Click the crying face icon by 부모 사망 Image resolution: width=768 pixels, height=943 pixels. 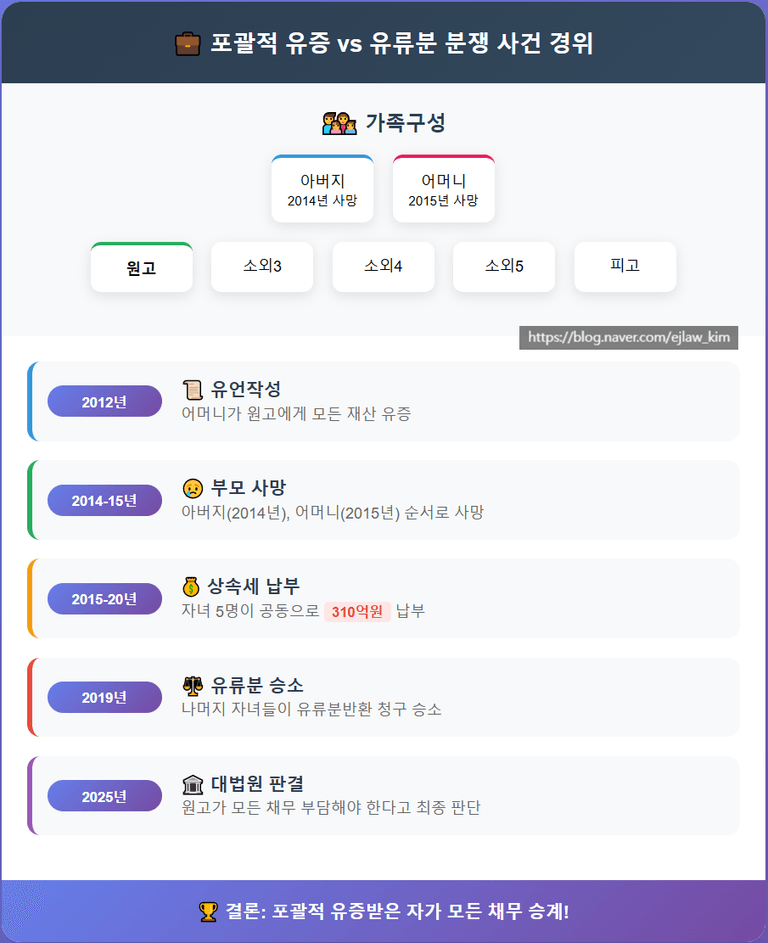pyautogui.click(x=193, y=488)
